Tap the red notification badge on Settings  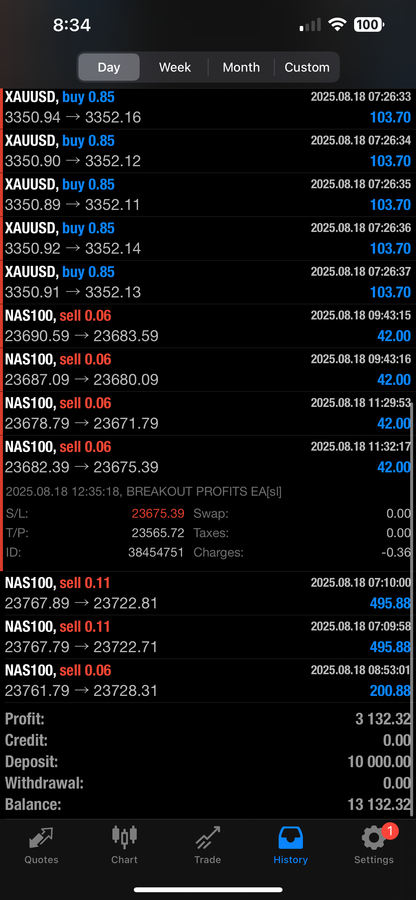[390, 830]
